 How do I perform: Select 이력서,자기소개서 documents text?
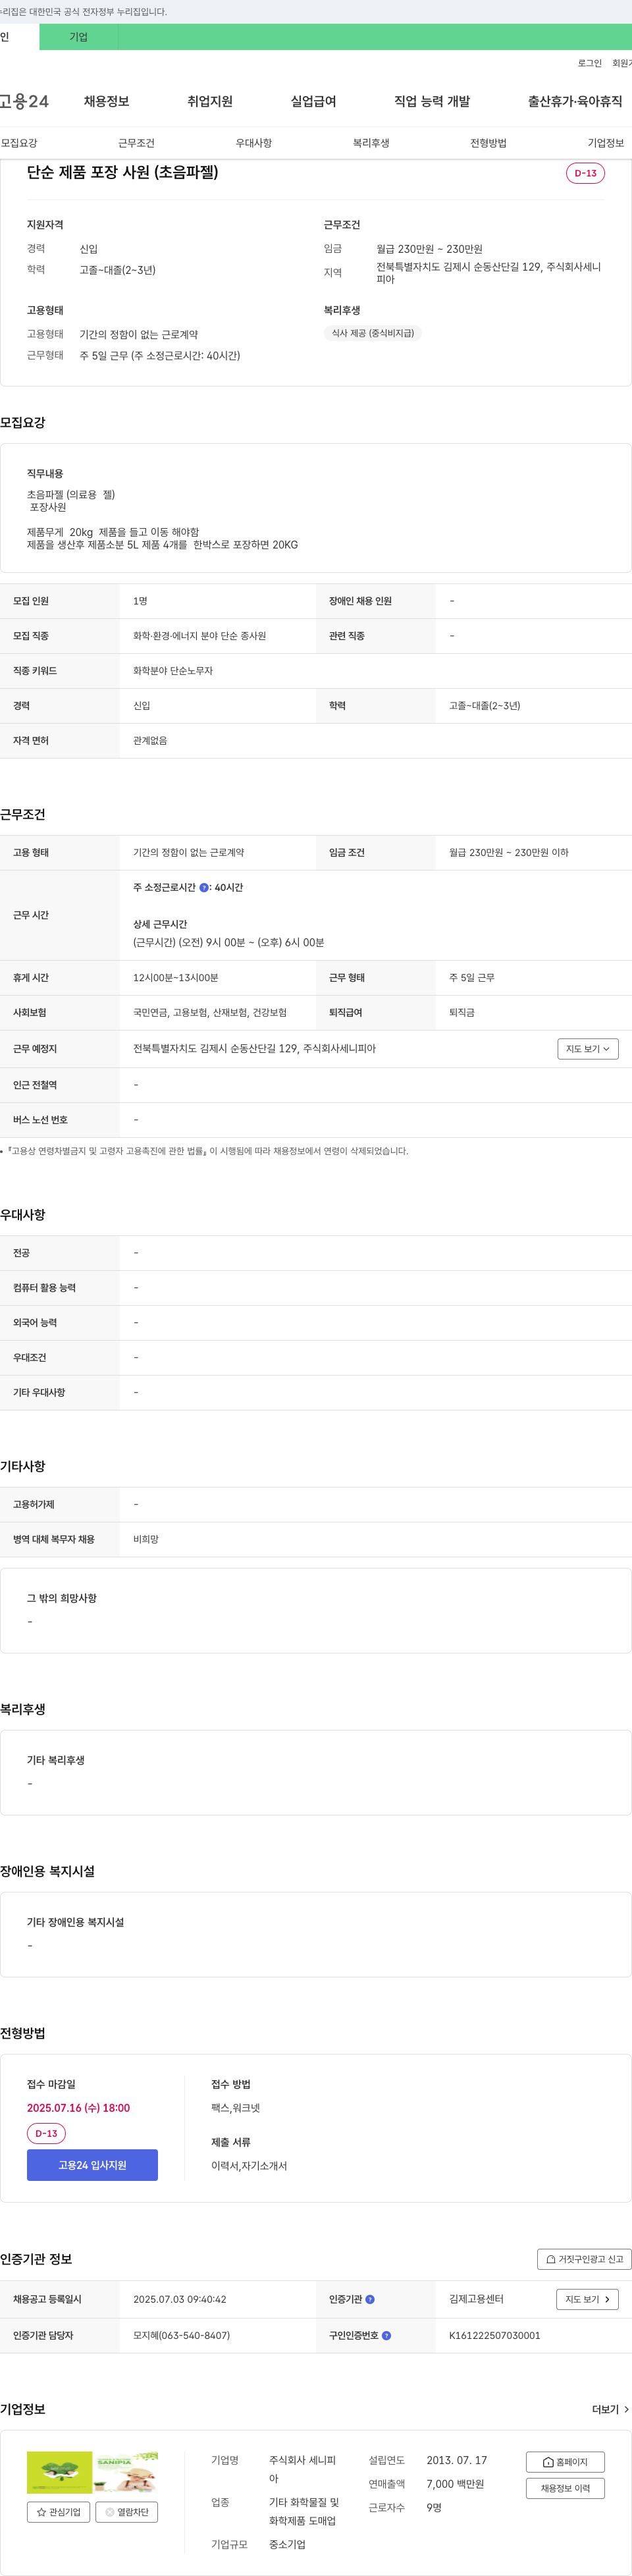pos(249,2166)
